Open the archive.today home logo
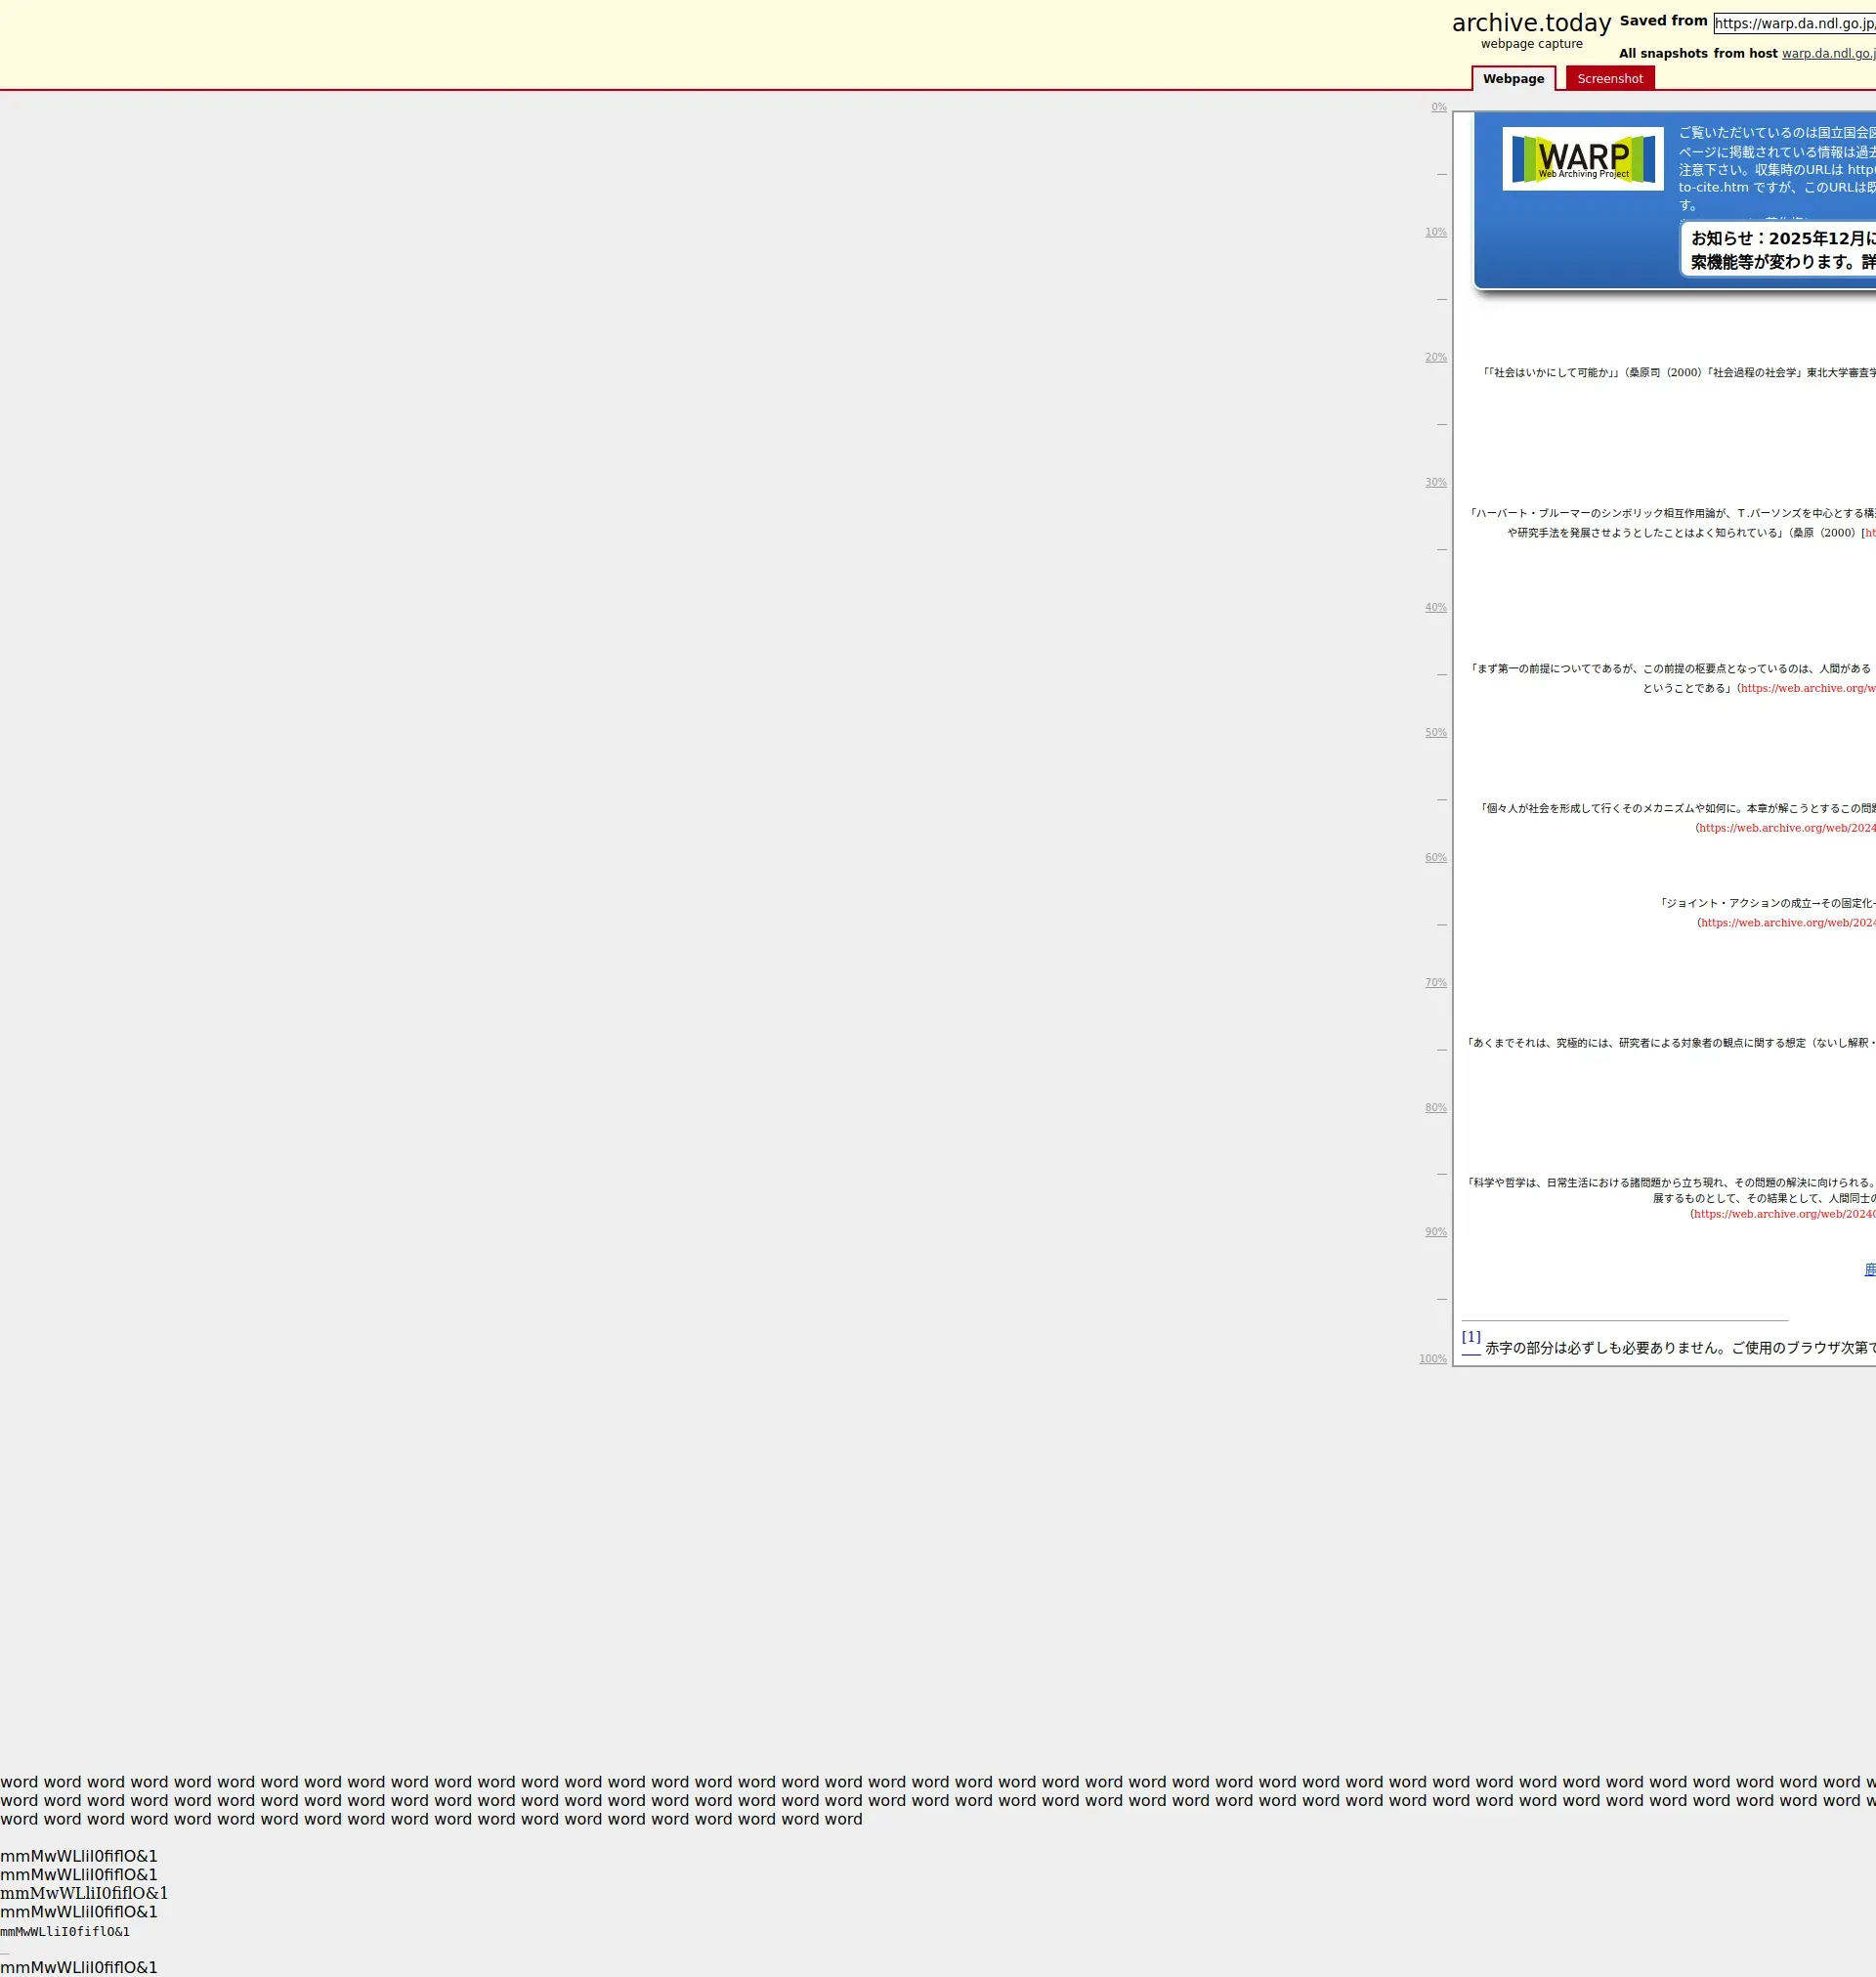The image size is (1876, 1977). point(1530,23)
